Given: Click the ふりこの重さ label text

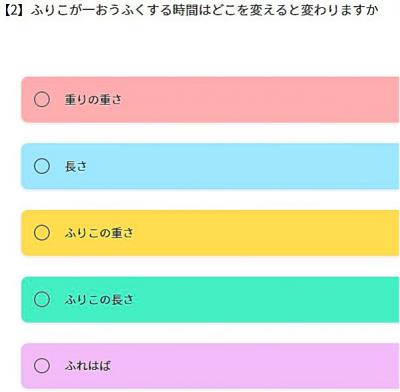Looking at the screenshot, I should click(99, 233).
